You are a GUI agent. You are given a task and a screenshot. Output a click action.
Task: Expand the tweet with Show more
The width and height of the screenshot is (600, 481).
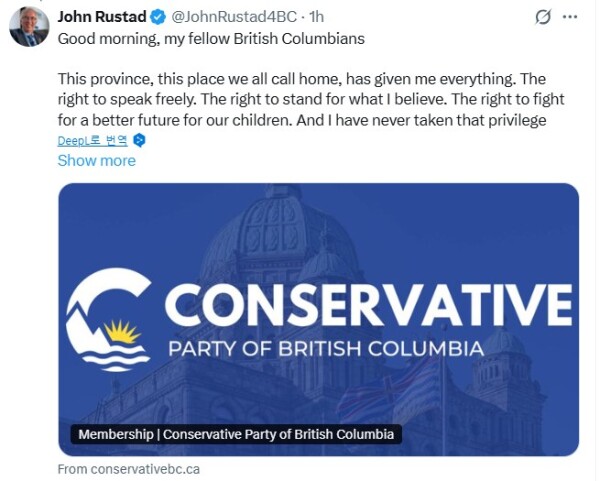point(96,160)
